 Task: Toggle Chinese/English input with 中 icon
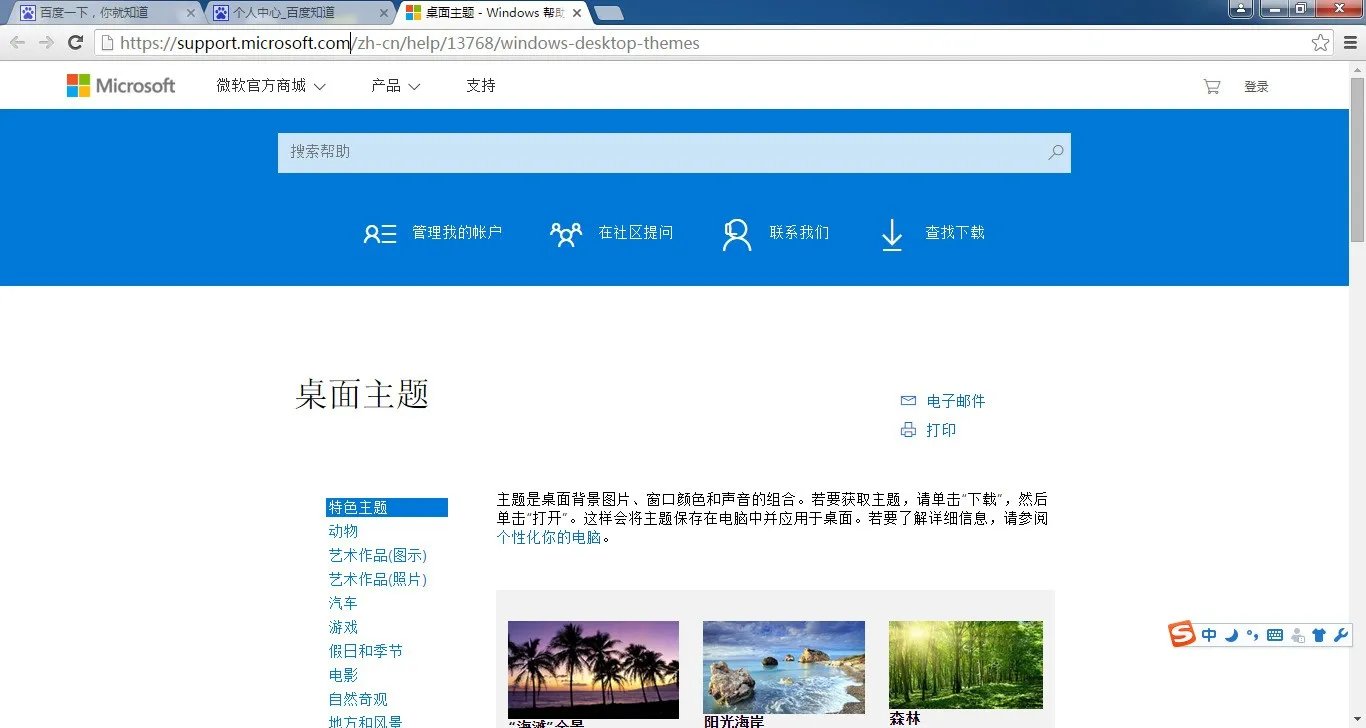pos(1208,634)
